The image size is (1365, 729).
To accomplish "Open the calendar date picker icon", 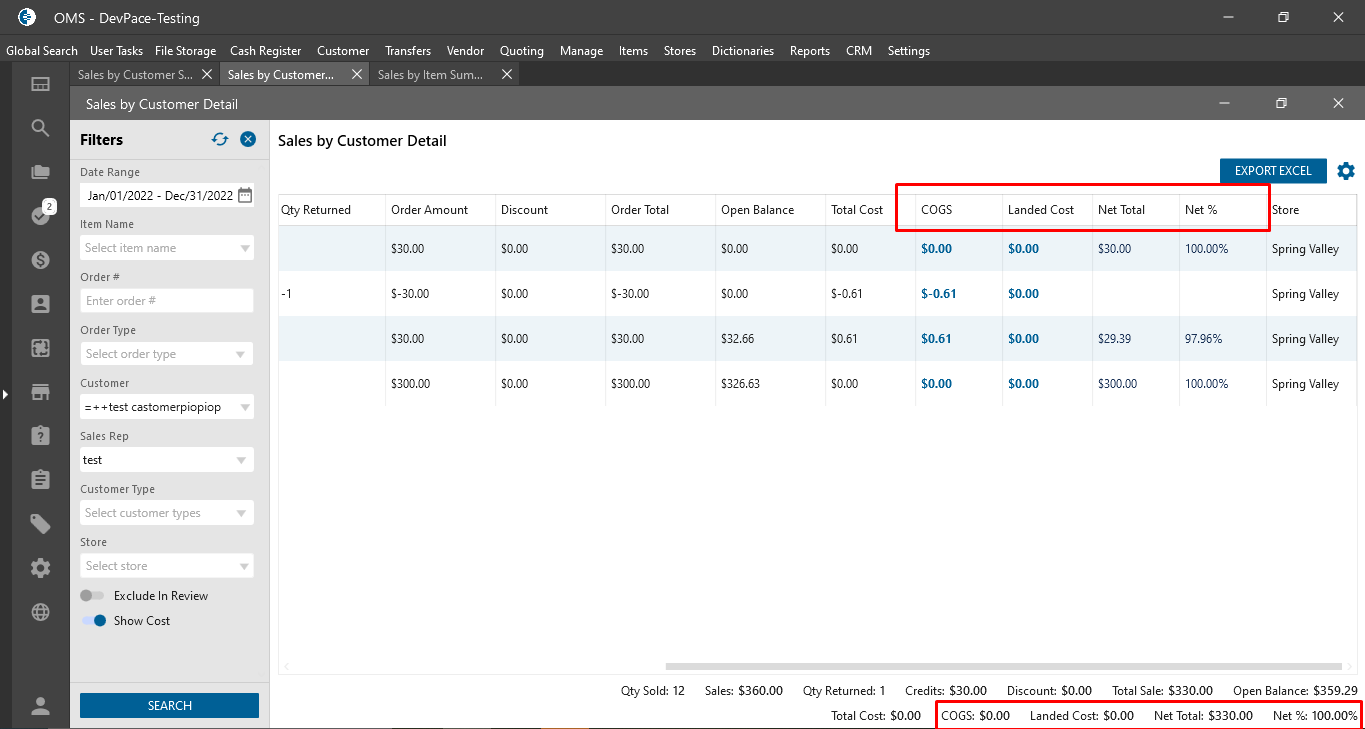I will pos(245,195).
